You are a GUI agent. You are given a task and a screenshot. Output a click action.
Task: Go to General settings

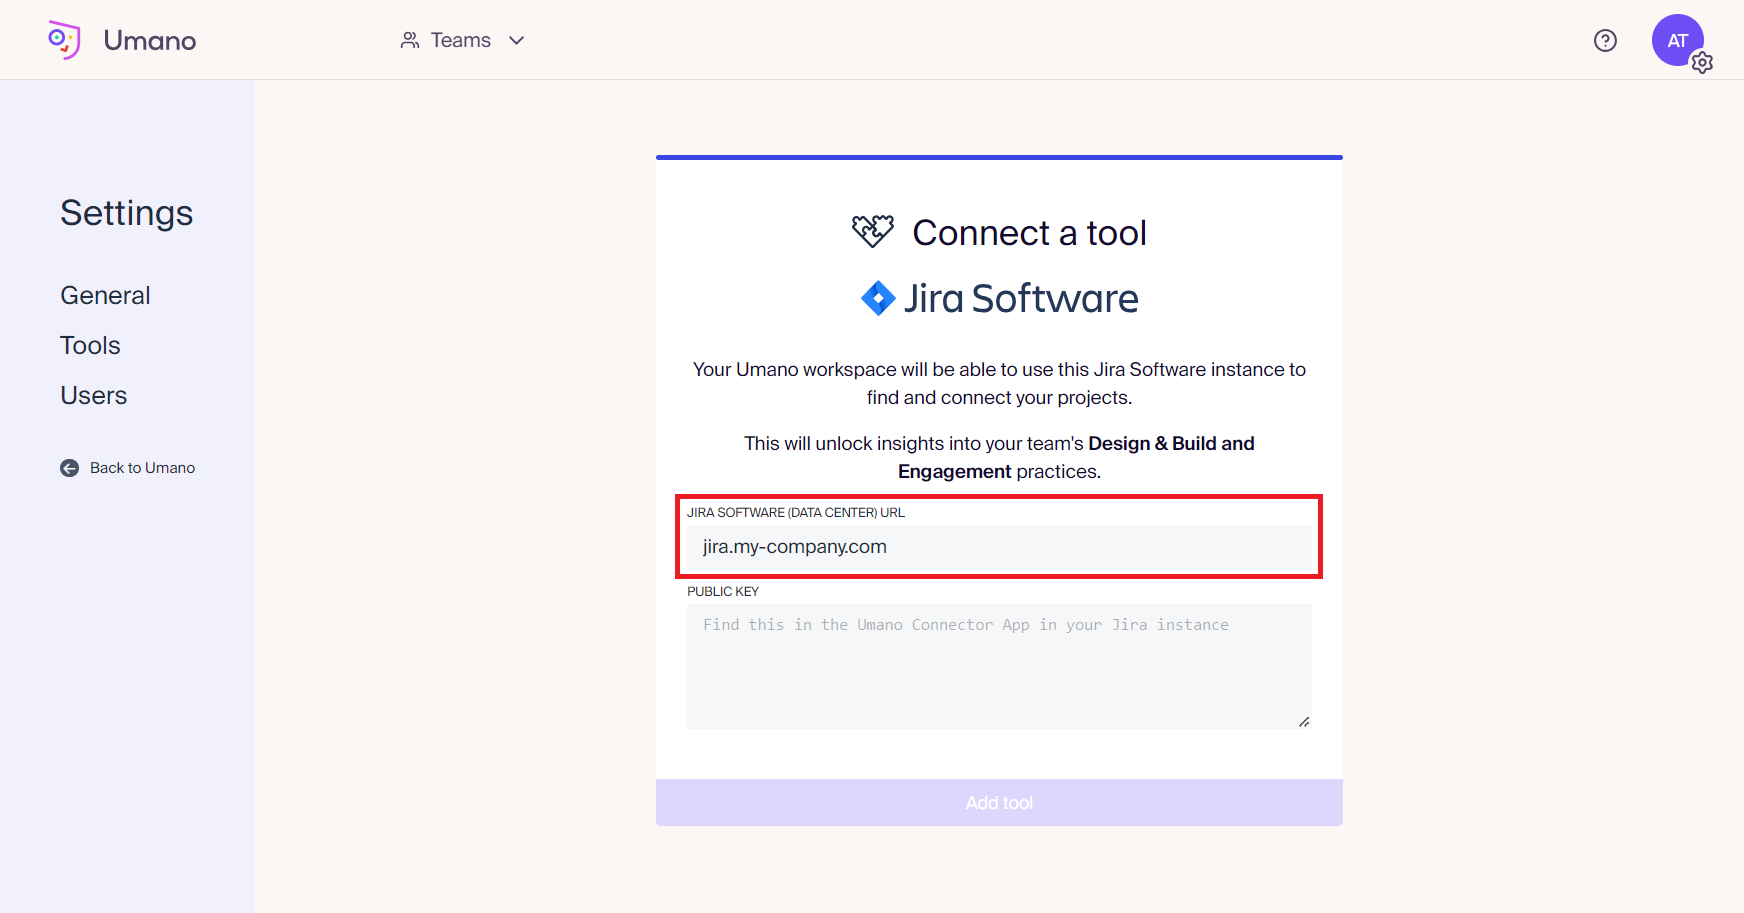(x=105, y=296)
